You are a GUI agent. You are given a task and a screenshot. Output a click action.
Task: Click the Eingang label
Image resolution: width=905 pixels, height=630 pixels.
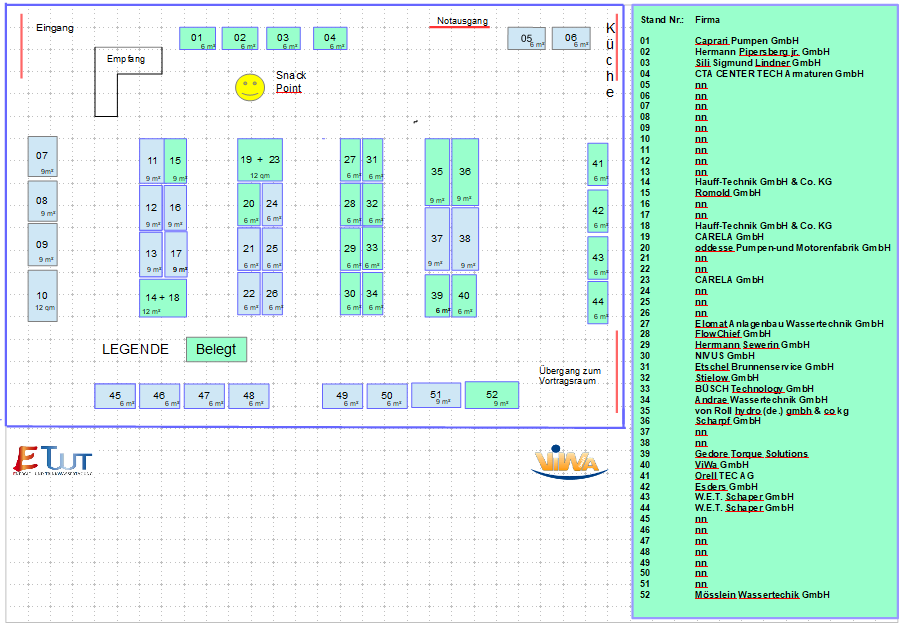point(55,28)
